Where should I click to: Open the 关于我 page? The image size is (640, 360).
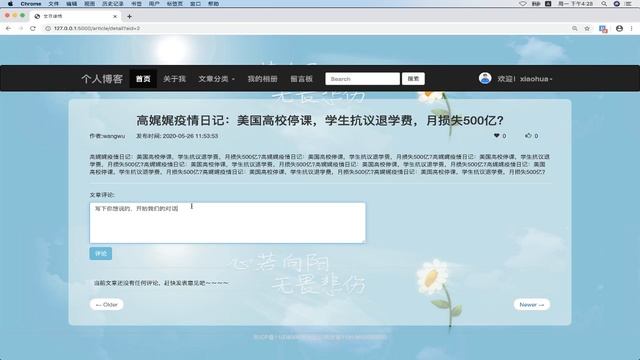[174, 79]
